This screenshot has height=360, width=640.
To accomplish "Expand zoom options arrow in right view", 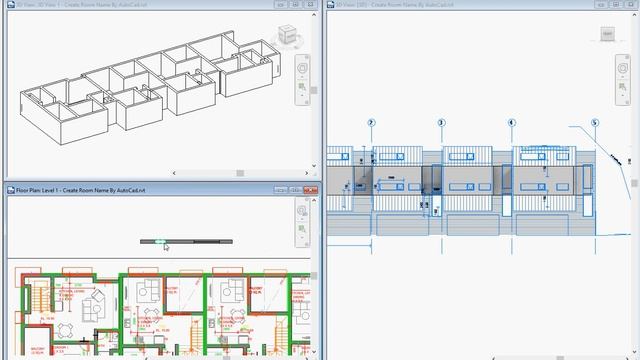I will click(622, 96).
